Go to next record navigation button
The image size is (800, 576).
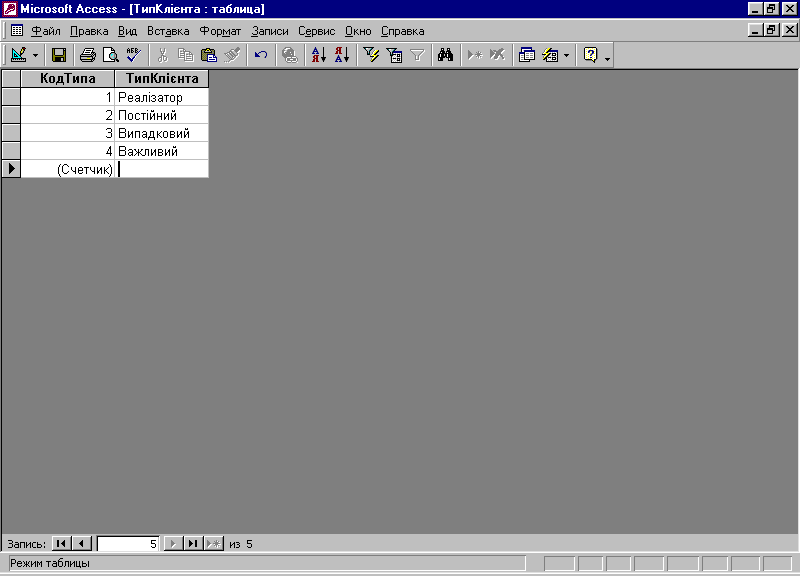tap(173, 543)
